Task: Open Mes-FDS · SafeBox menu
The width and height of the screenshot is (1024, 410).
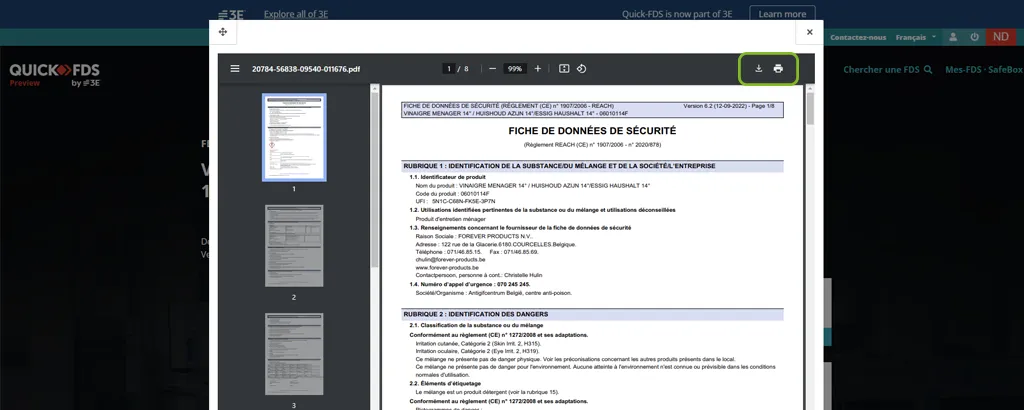Action: 984,69
